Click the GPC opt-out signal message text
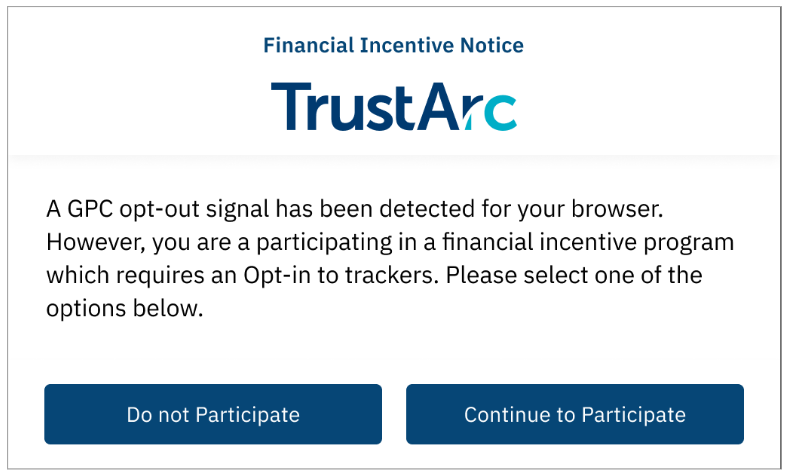The height and width of the screenshot is (474, 787). [x=390, y=258]
